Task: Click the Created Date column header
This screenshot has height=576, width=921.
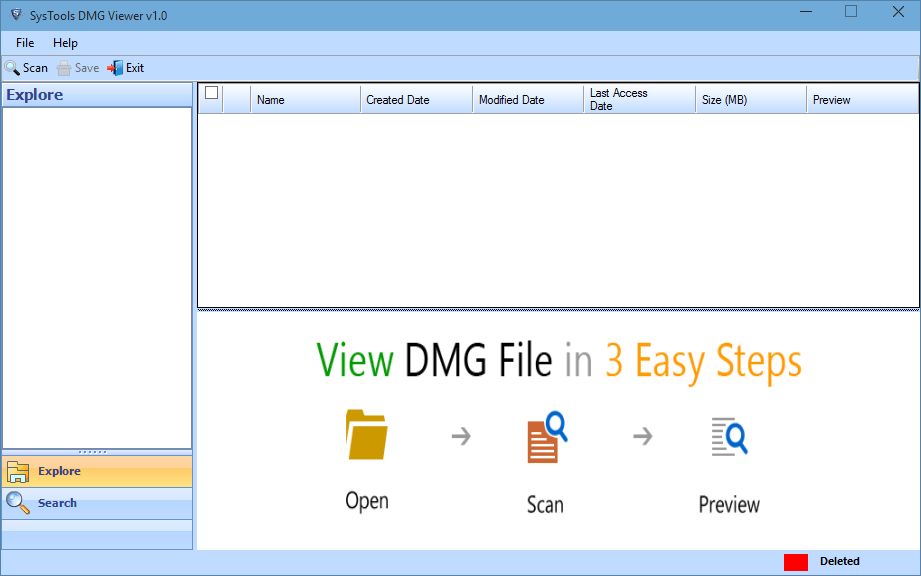Action: tap(398, 99)
